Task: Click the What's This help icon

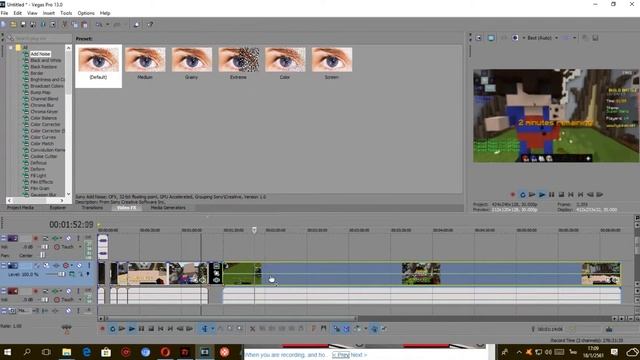Action: 150,24
